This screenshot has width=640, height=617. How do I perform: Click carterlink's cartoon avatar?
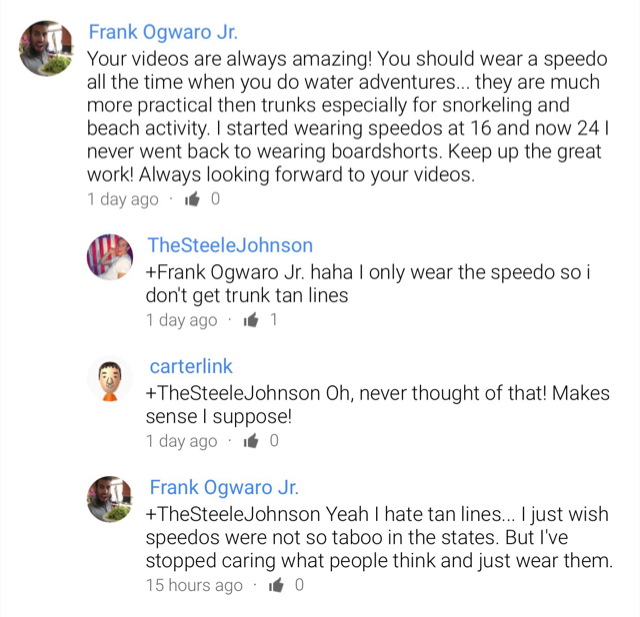(110, 380)
